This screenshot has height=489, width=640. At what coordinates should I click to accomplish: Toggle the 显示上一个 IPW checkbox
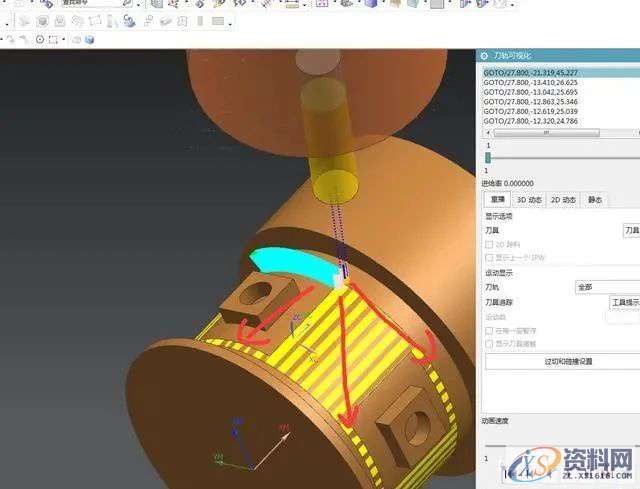click(x=488, y=258)
